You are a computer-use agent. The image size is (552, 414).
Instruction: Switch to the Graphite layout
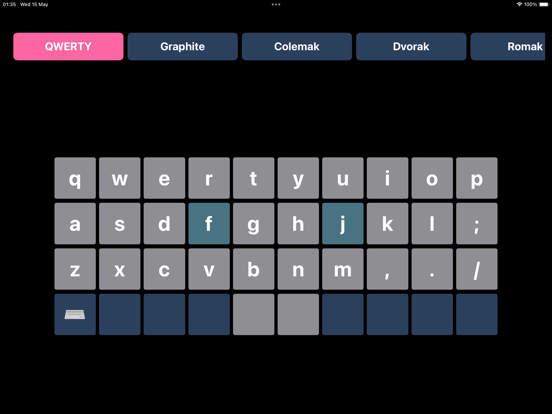pos(183,46)
